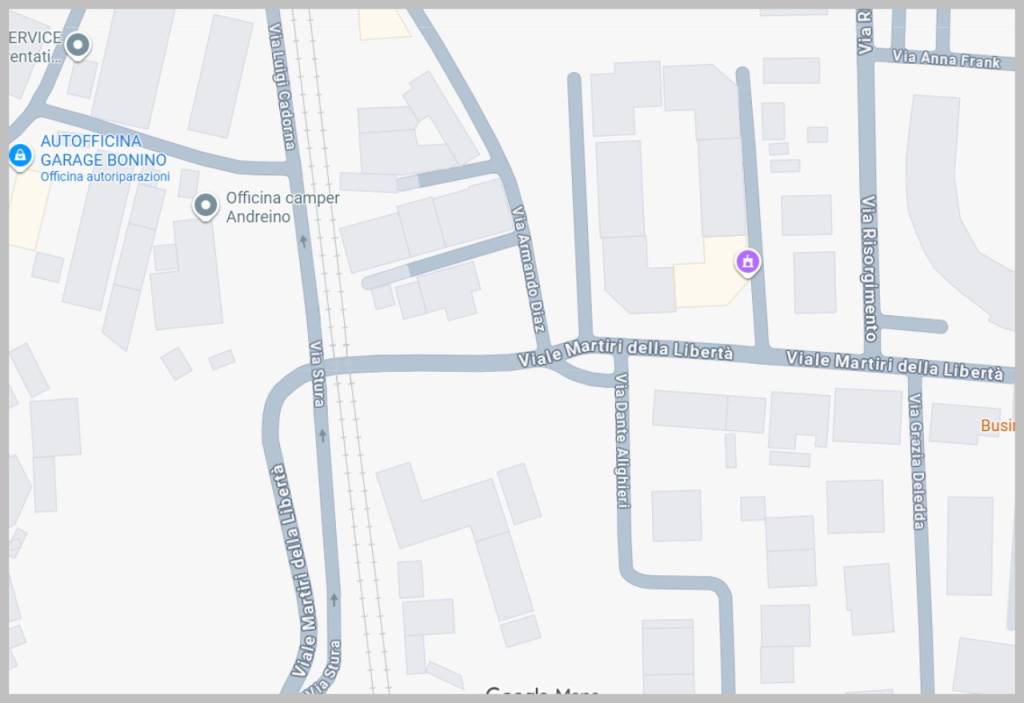Open the AUTOFFICINA GARAGE BONINO place label
1024x703 pixels.
(103, 150)
